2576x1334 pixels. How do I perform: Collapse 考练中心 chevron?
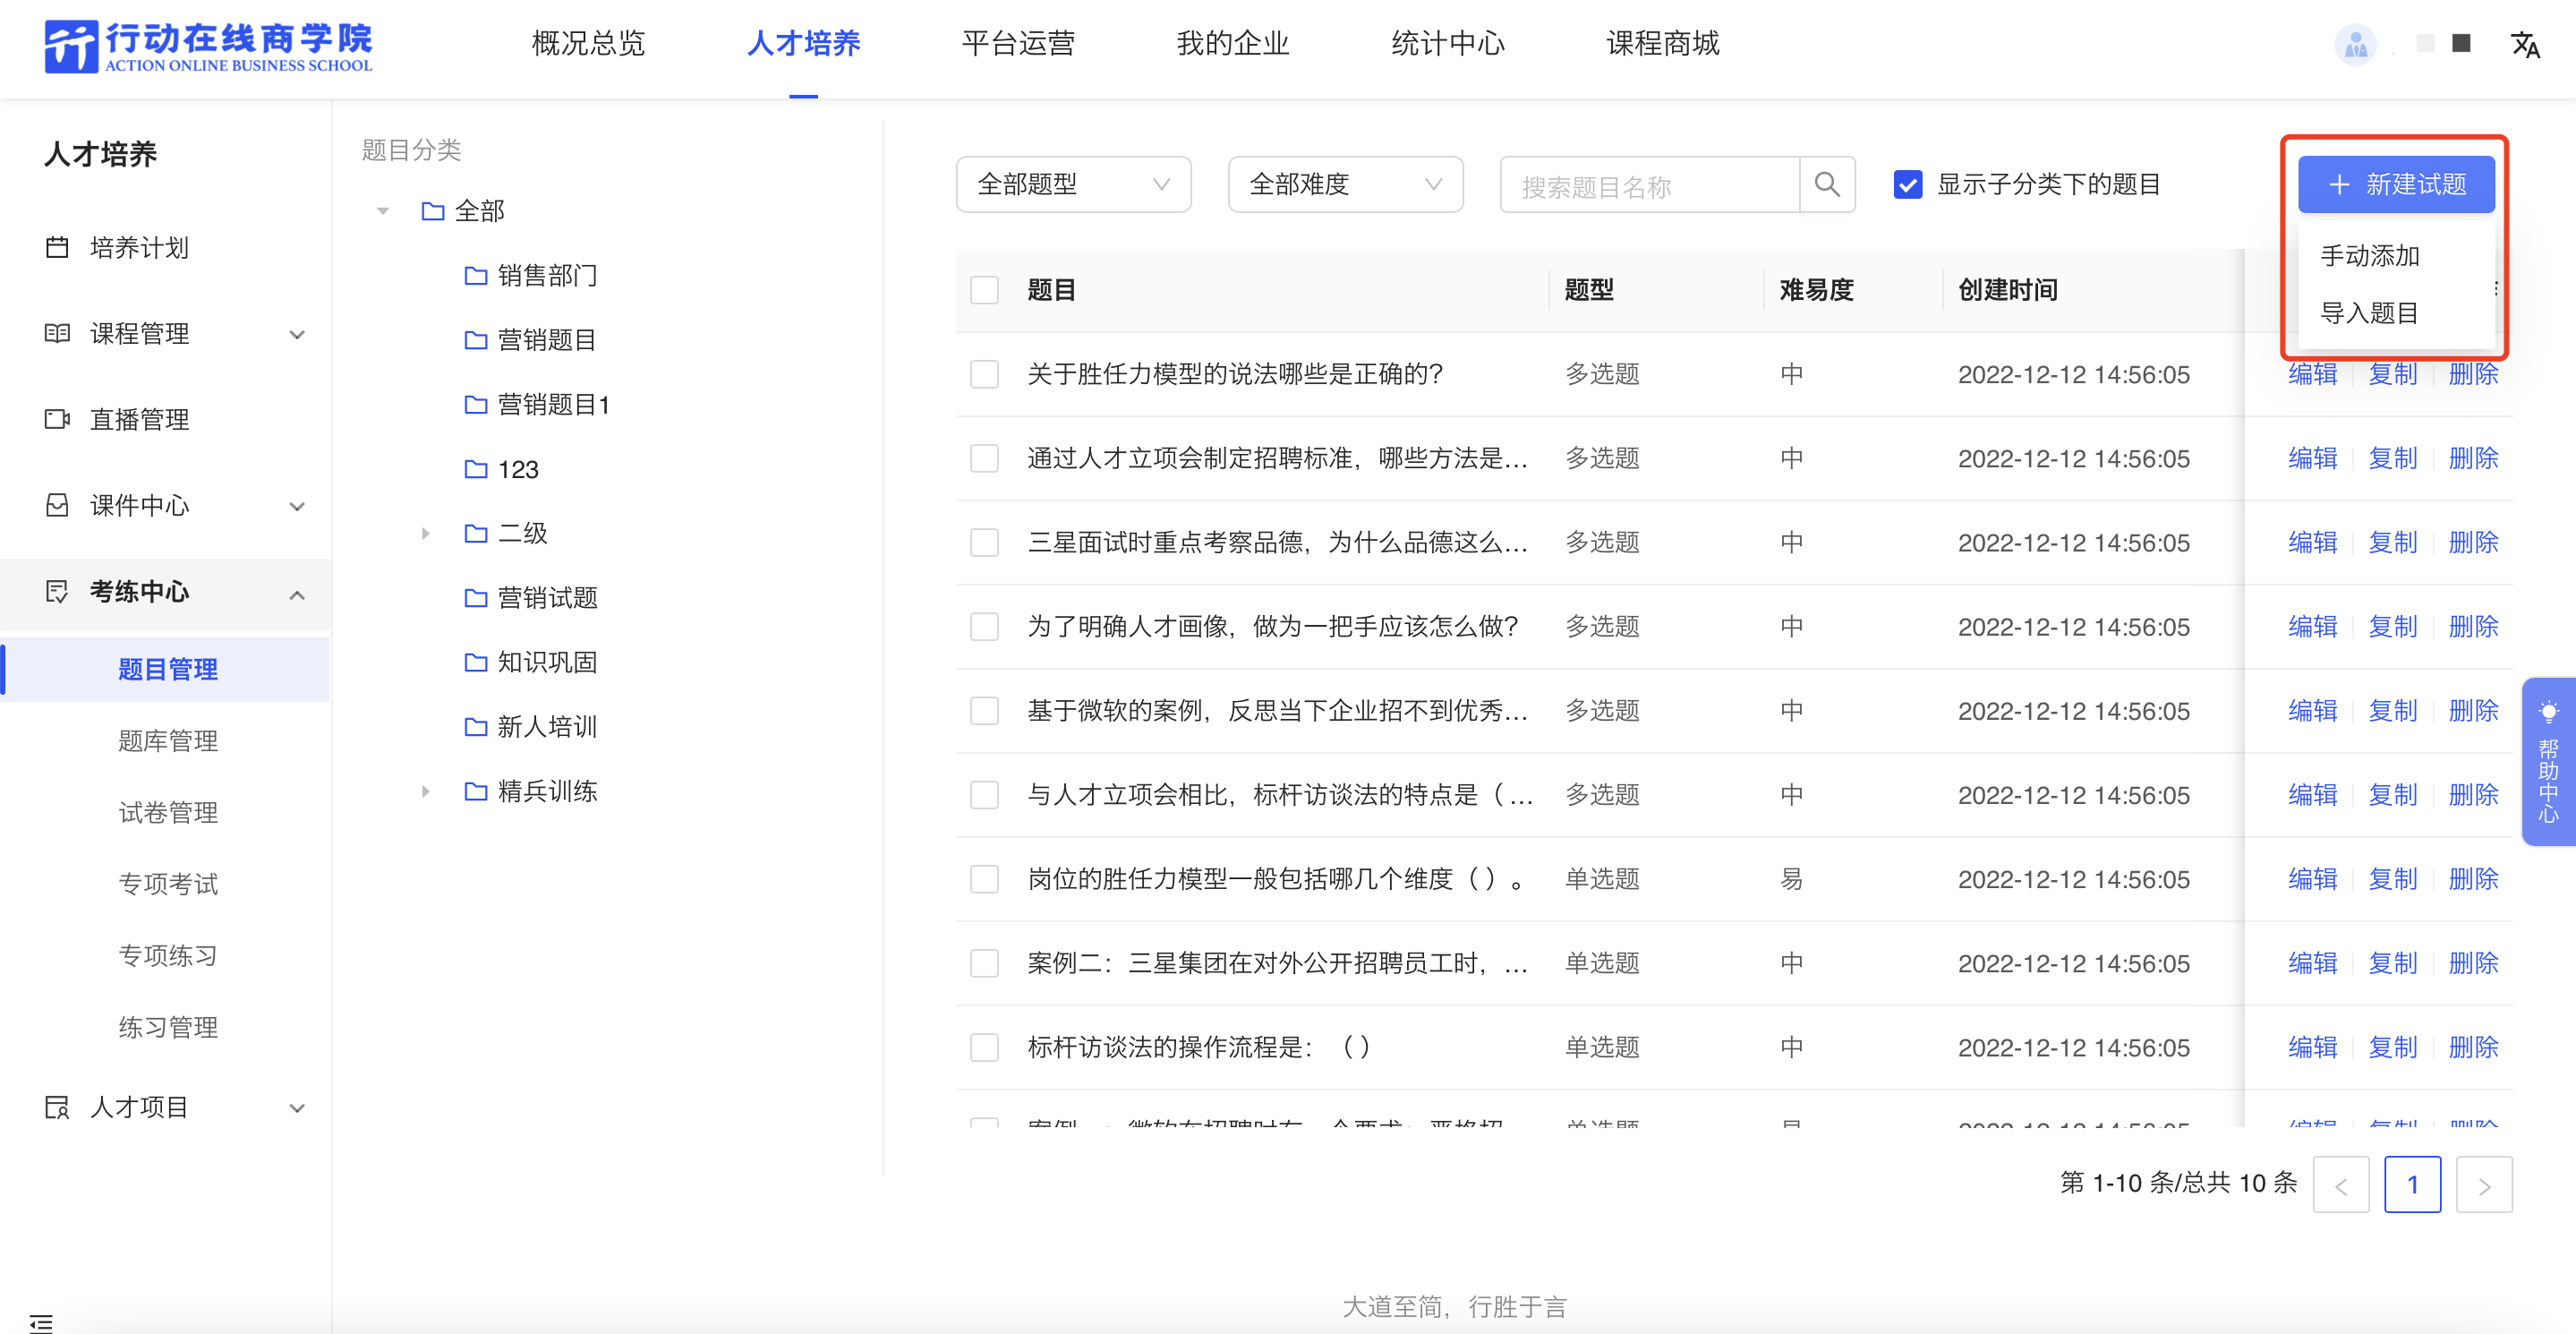pos(297,595)
